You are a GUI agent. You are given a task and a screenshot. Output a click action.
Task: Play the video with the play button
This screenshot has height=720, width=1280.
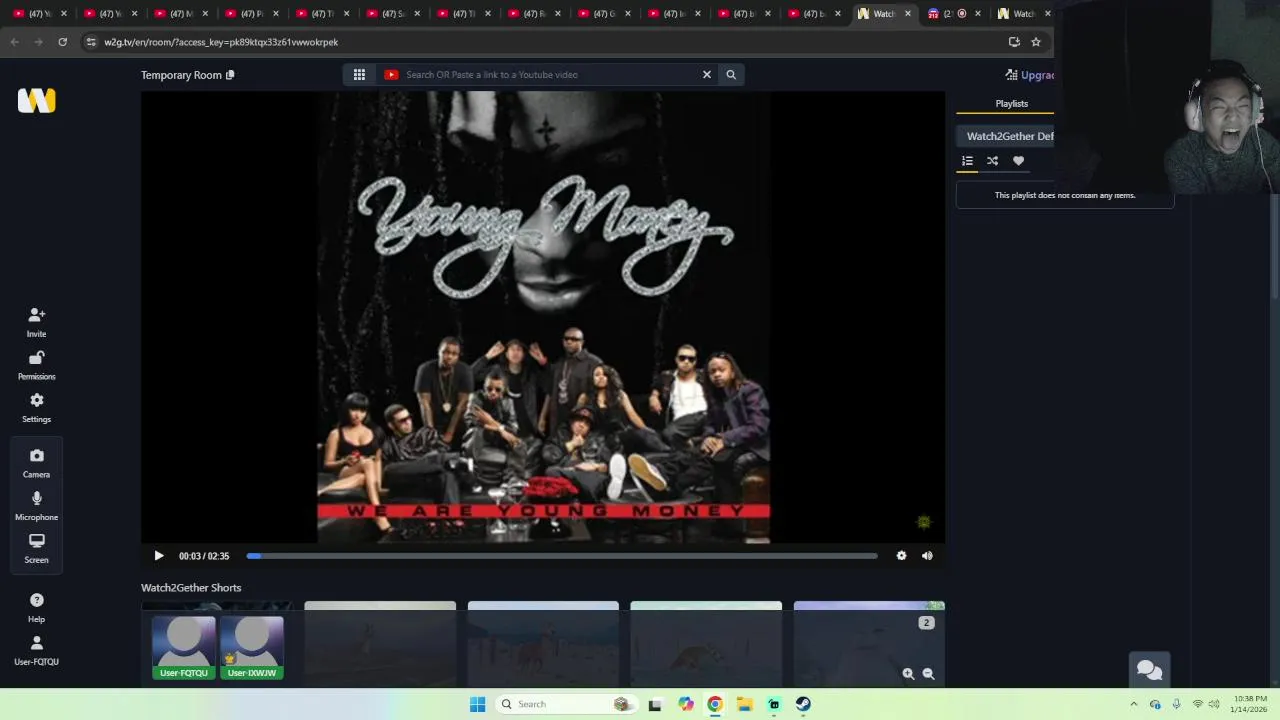pyautogui.click(x=158, y=556)
